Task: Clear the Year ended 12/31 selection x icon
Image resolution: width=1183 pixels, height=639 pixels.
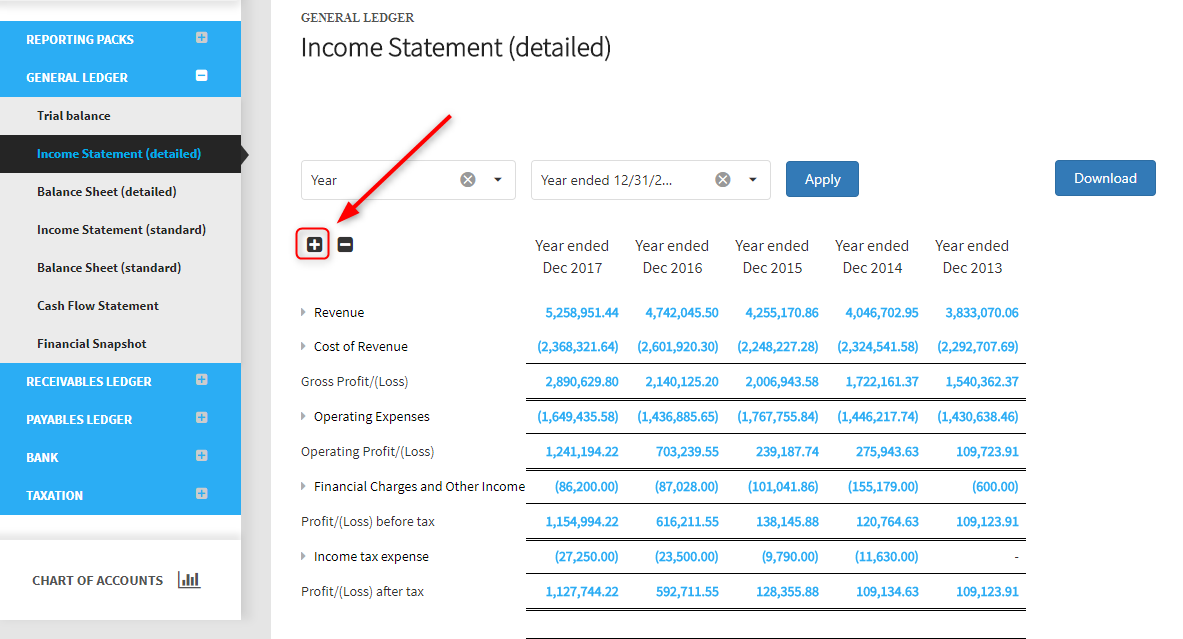Action: 723,180
